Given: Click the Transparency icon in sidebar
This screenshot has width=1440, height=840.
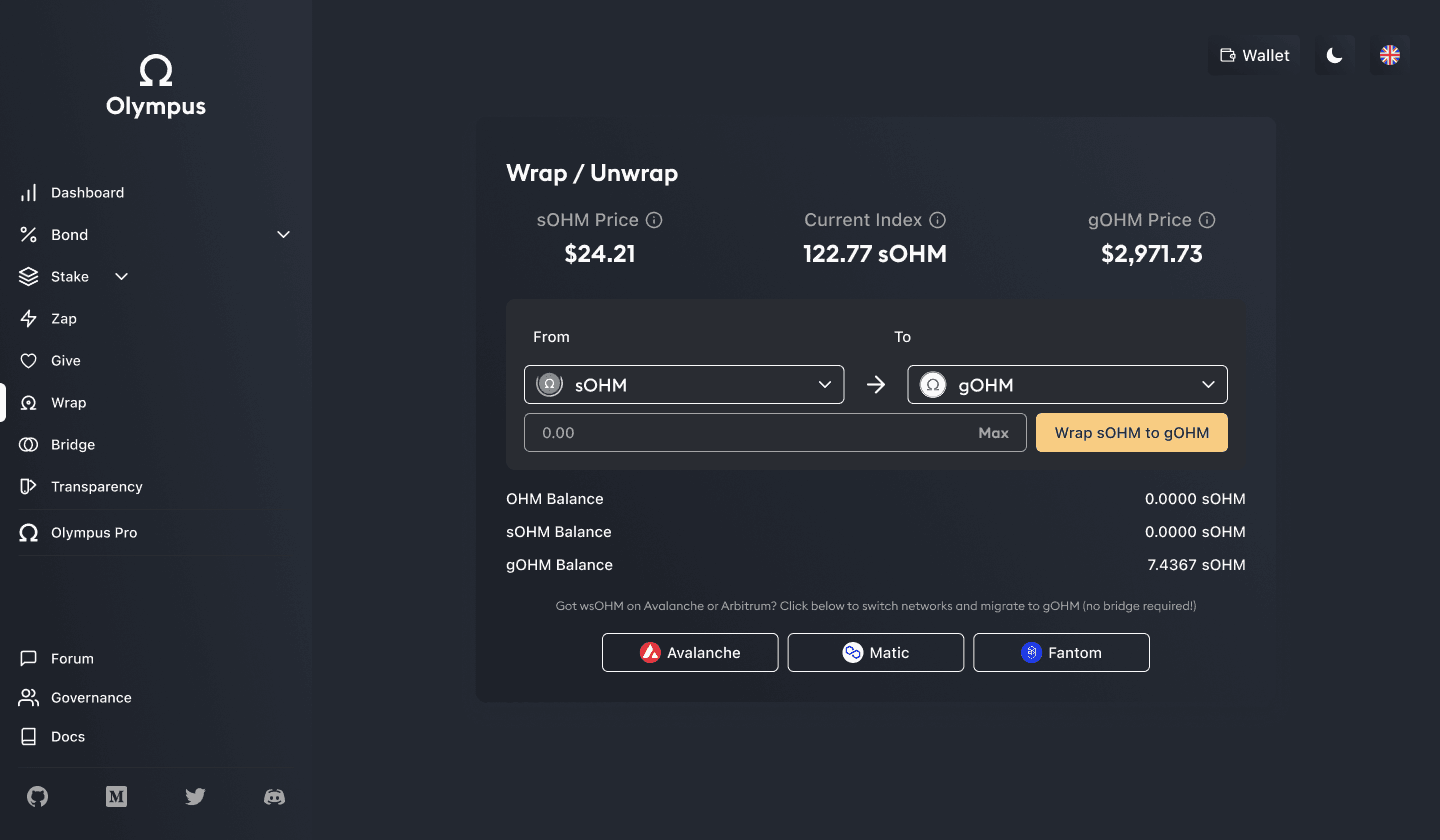Looking at the screenshot, I should (x=29, y=487).
